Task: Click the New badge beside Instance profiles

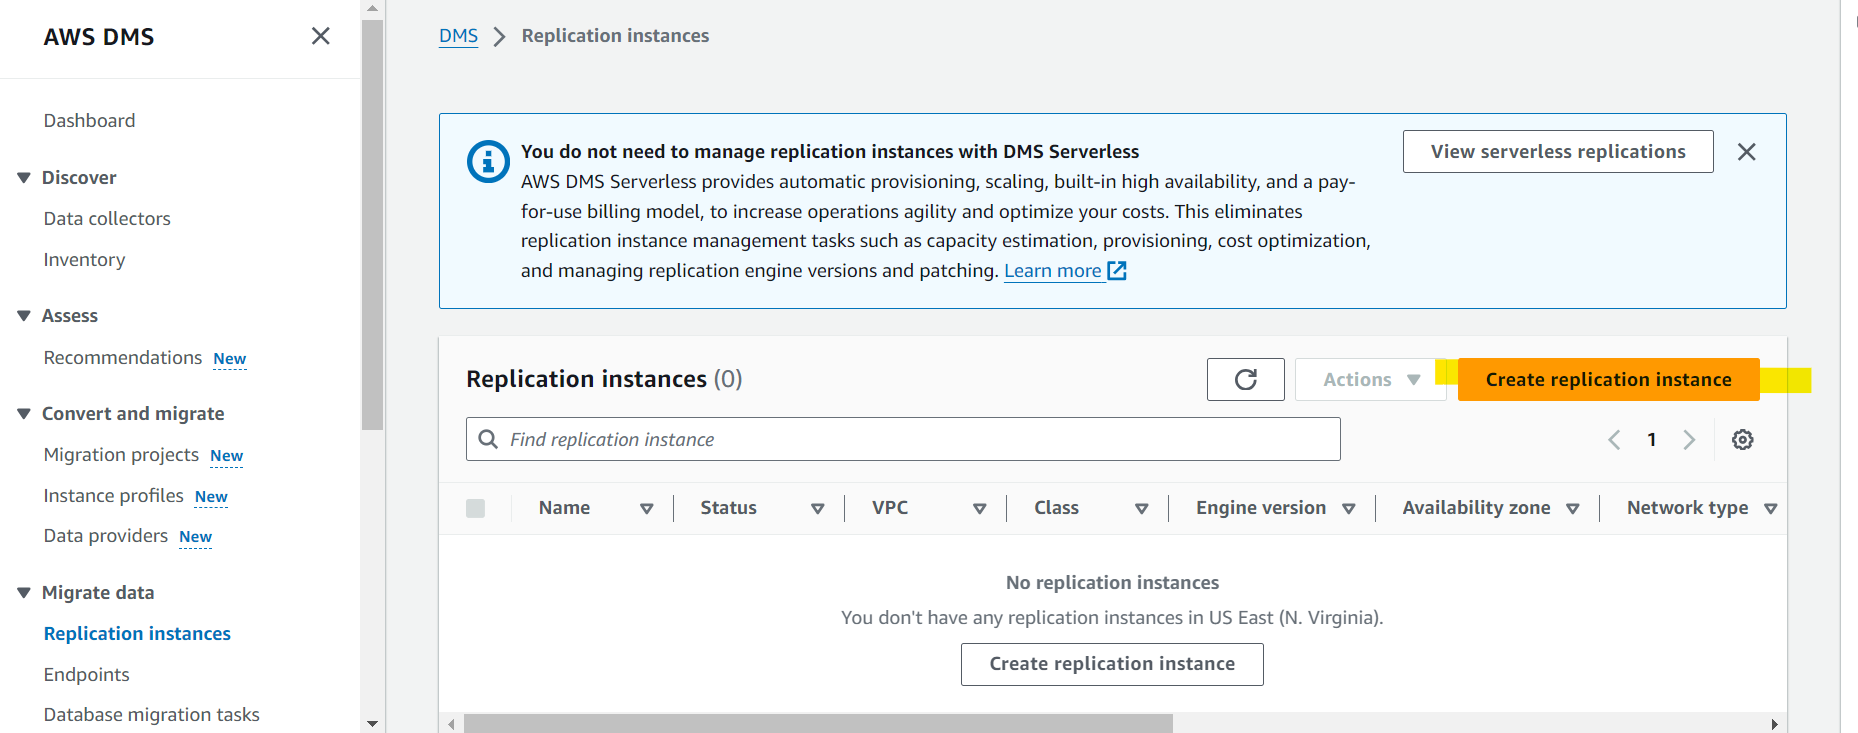Action: click(x=211, y=497)
